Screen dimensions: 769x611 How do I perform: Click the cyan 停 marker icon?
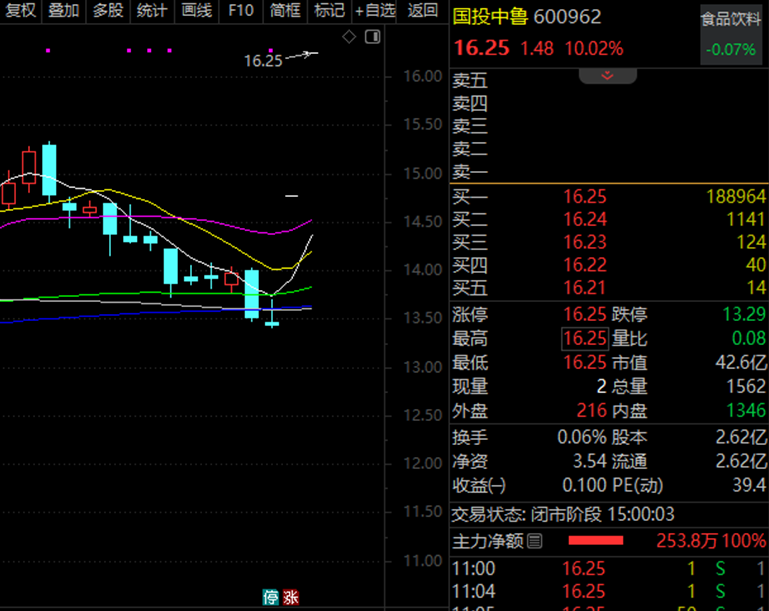pyautogui.click(x=271, y=597)
